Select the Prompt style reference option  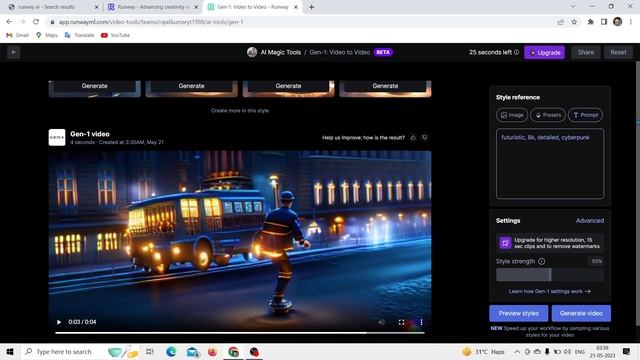tap(585, 115)
